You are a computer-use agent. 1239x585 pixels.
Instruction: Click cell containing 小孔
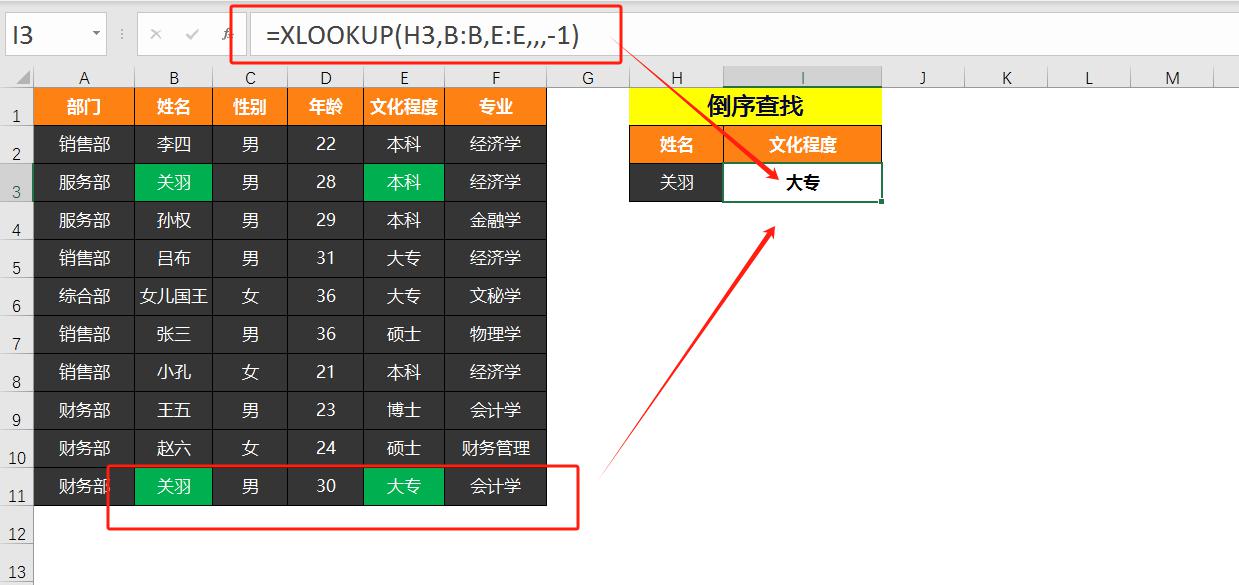point(173,373)
